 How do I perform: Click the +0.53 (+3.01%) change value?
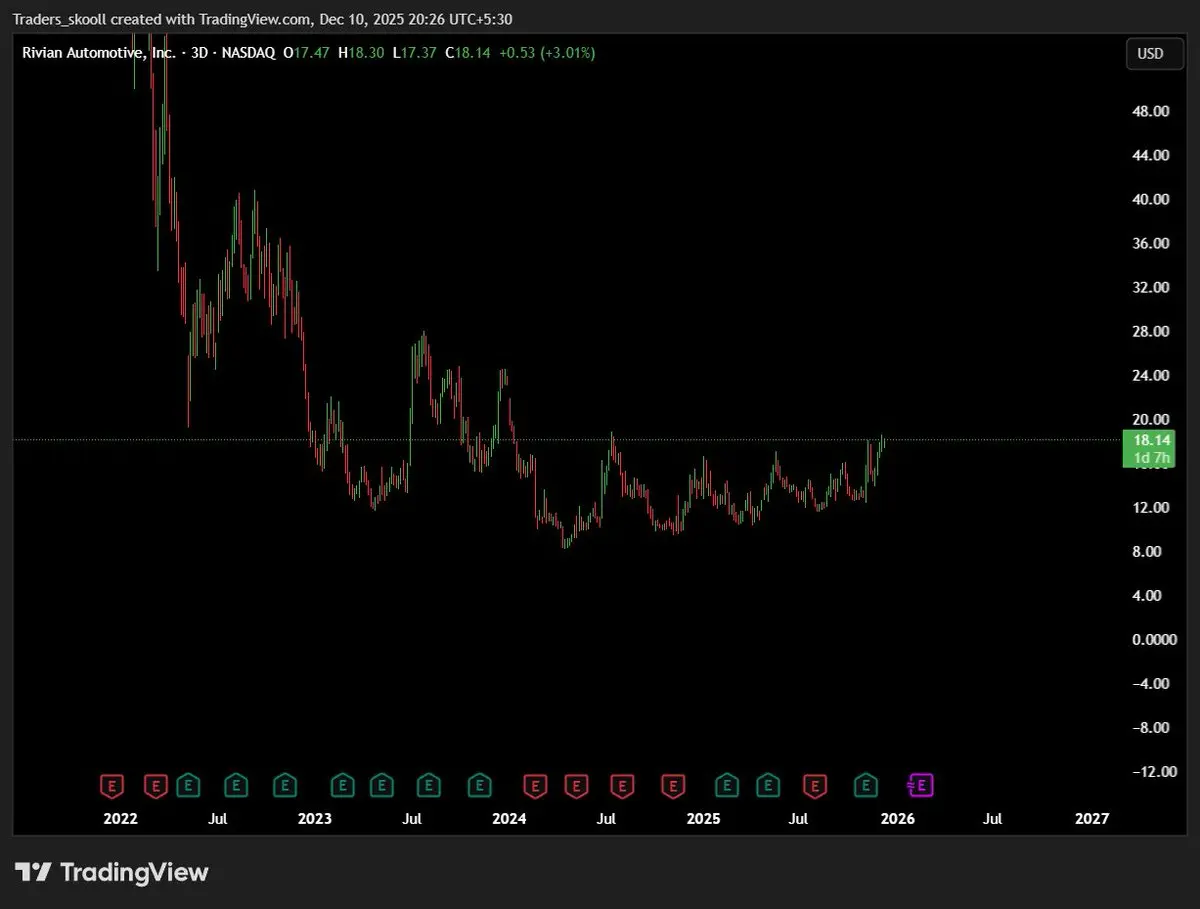(547, 53)
